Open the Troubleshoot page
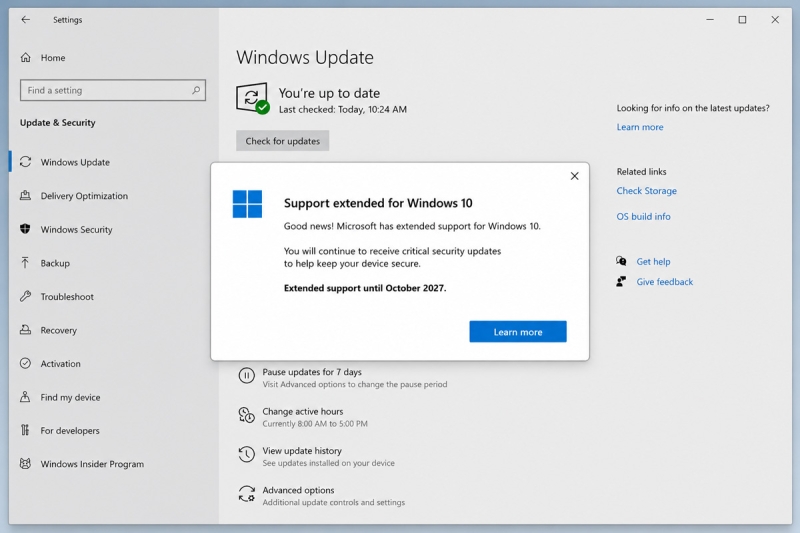Screen dimensions: 800x533 point(67,297)
